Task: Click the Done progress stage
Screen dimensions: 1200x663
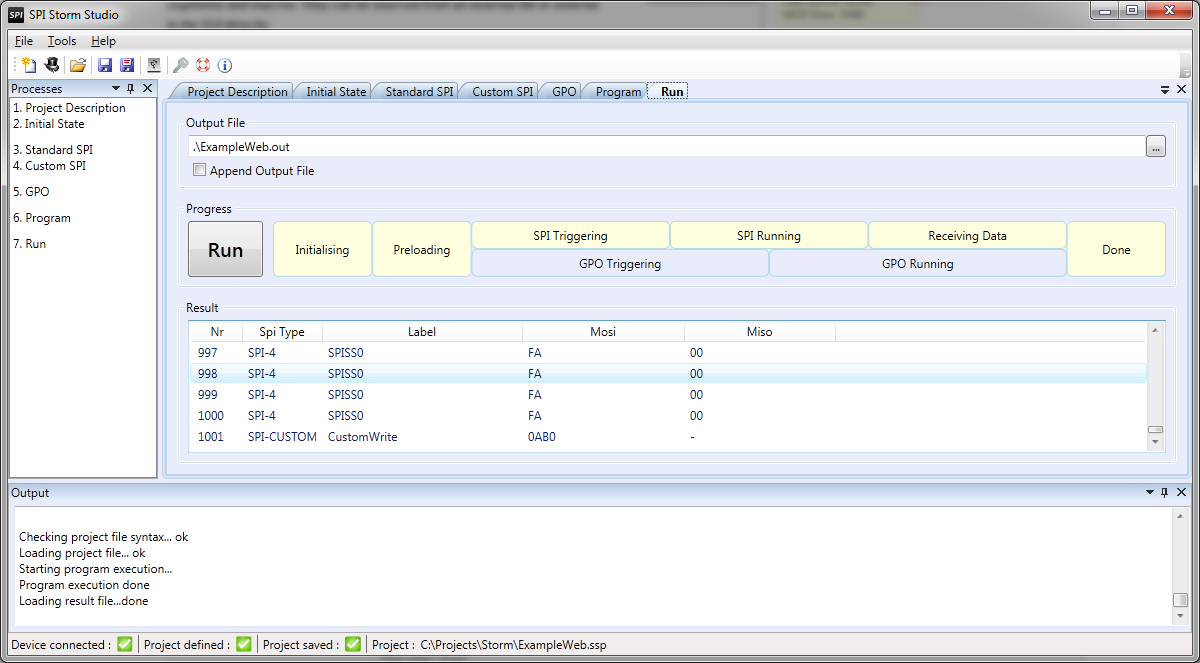Action: point(1116,250)
